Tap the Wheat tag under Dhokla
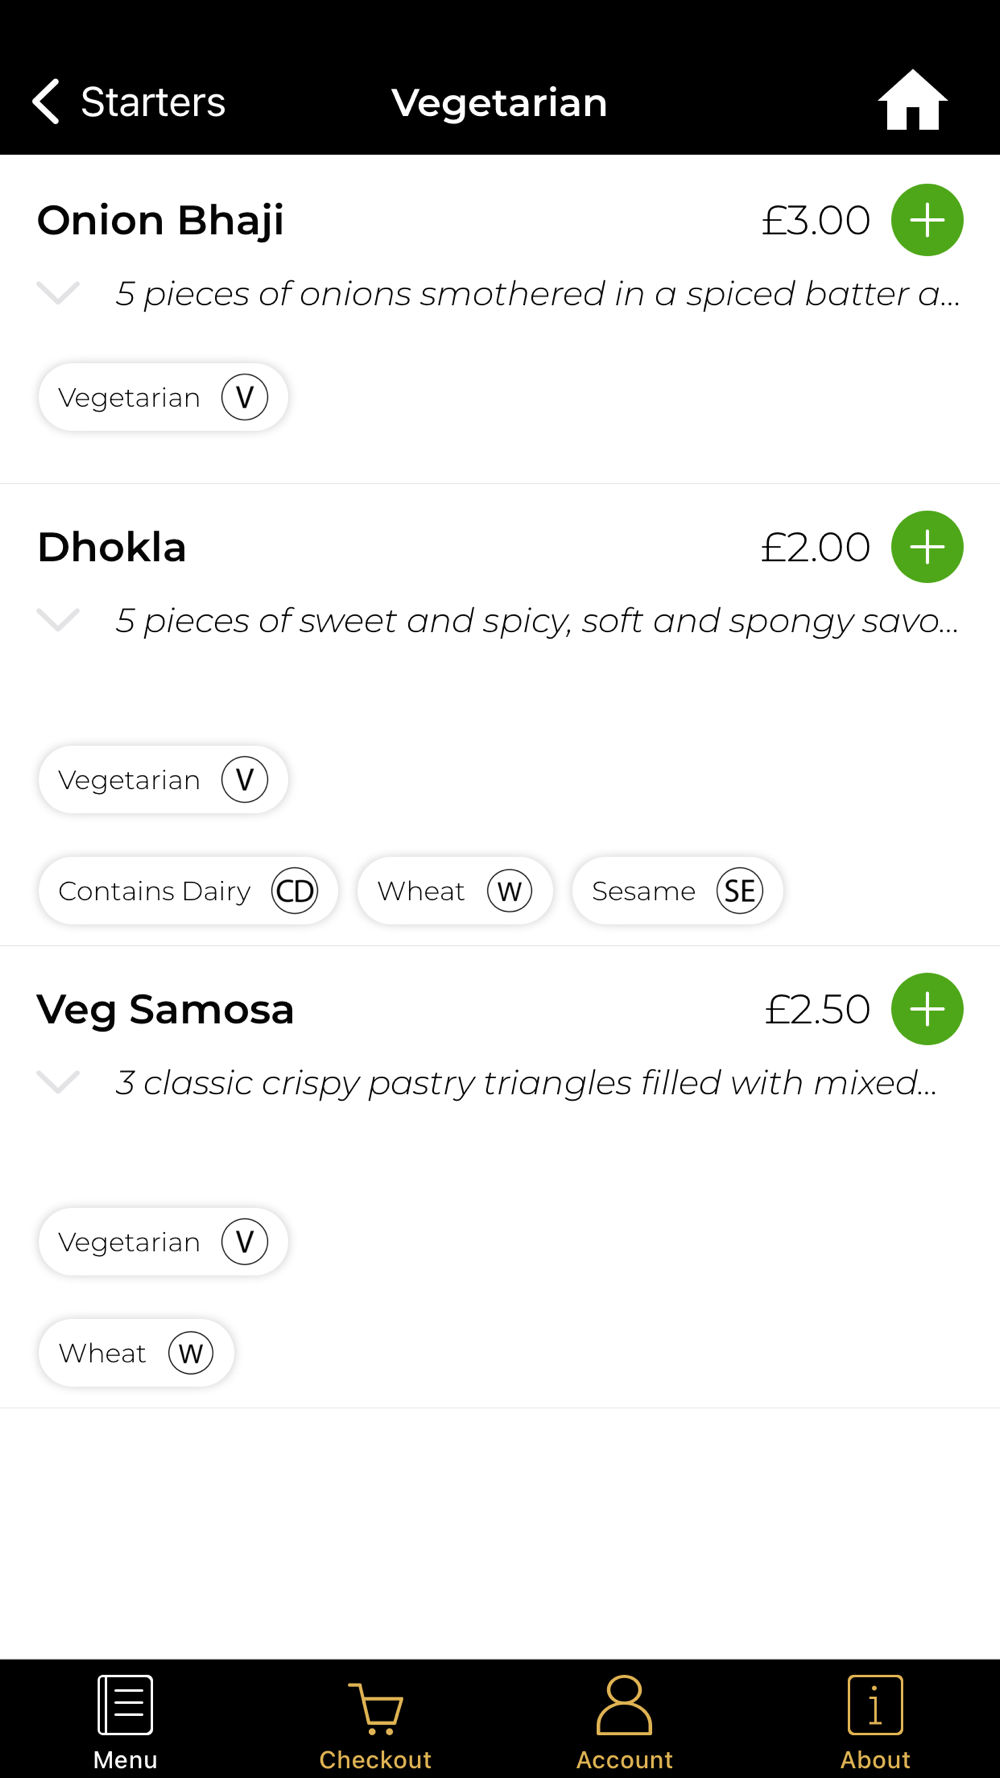The image size is (1000, 1778). point(454,891)
